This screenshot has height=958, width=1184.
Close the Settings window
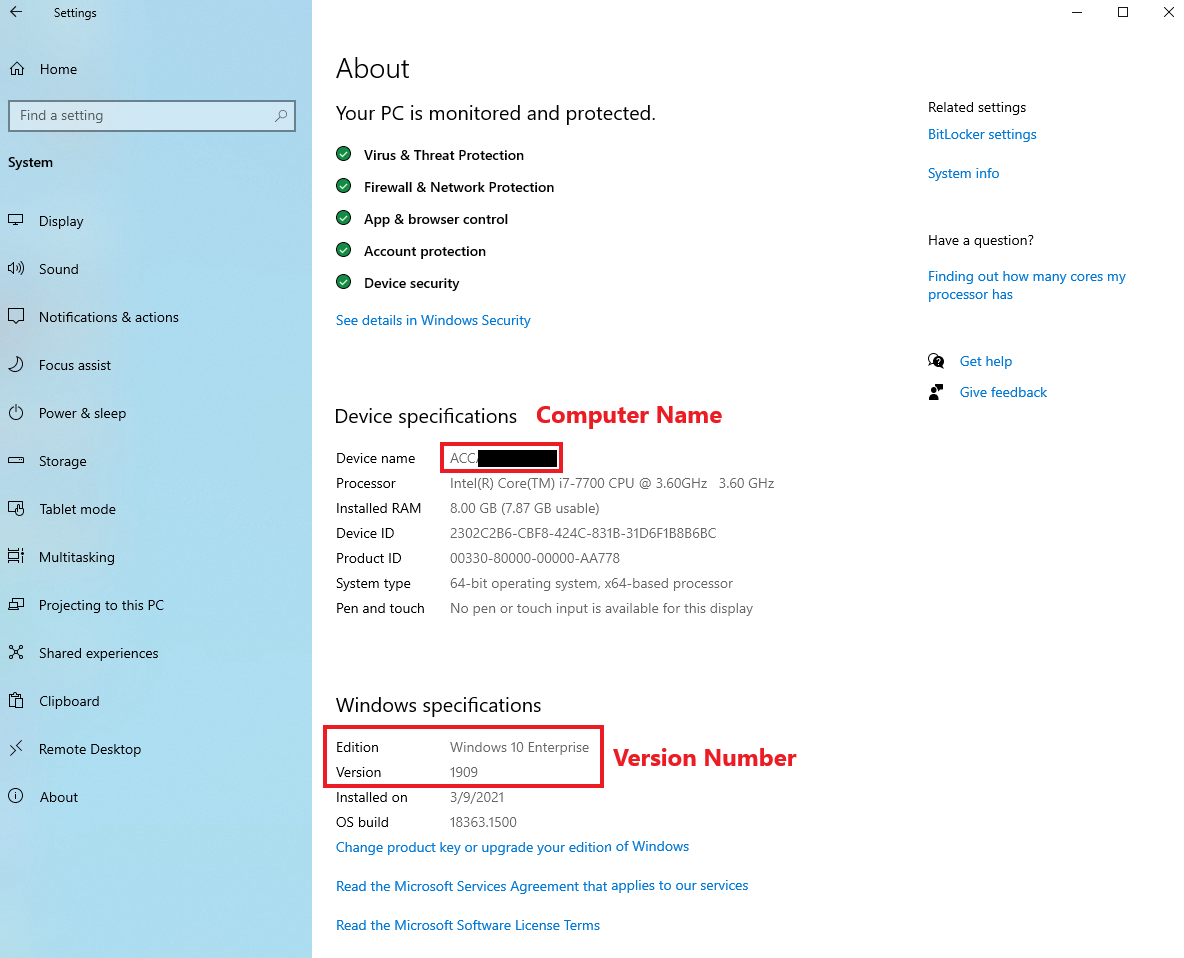tap(1168, 12)
